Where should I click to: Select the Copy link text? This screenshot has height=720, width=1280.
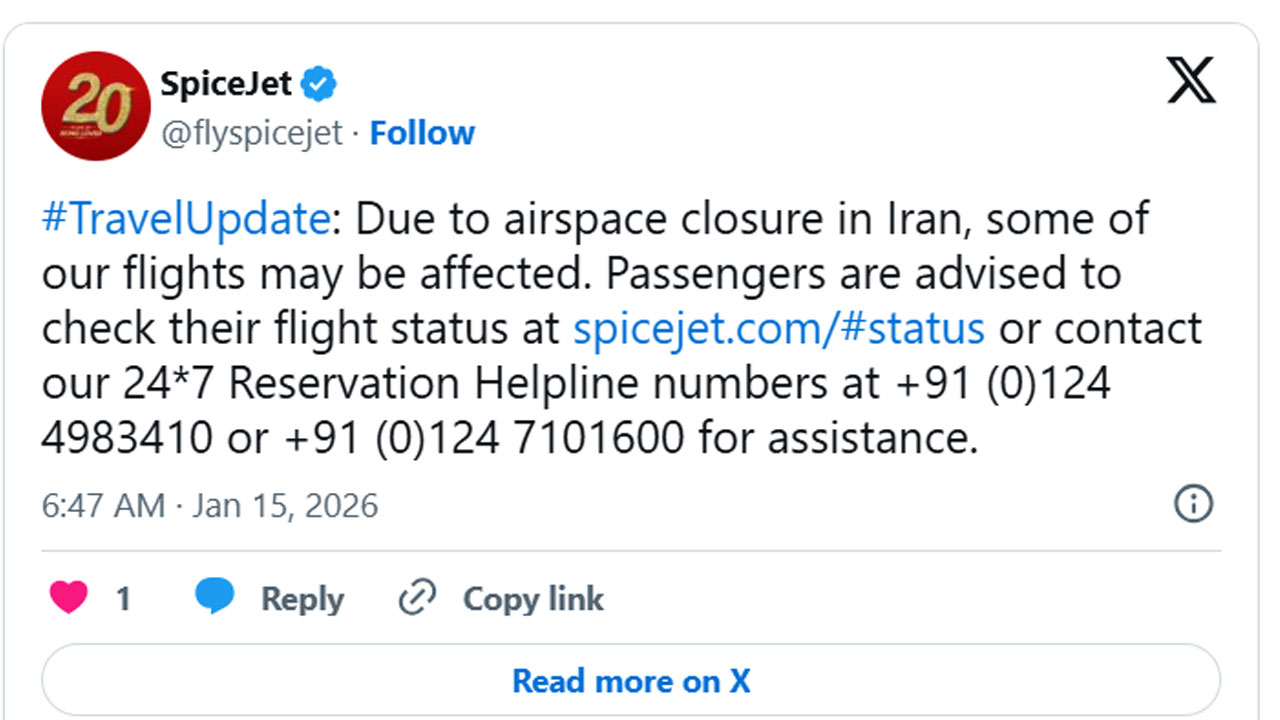tap(532, 599)
